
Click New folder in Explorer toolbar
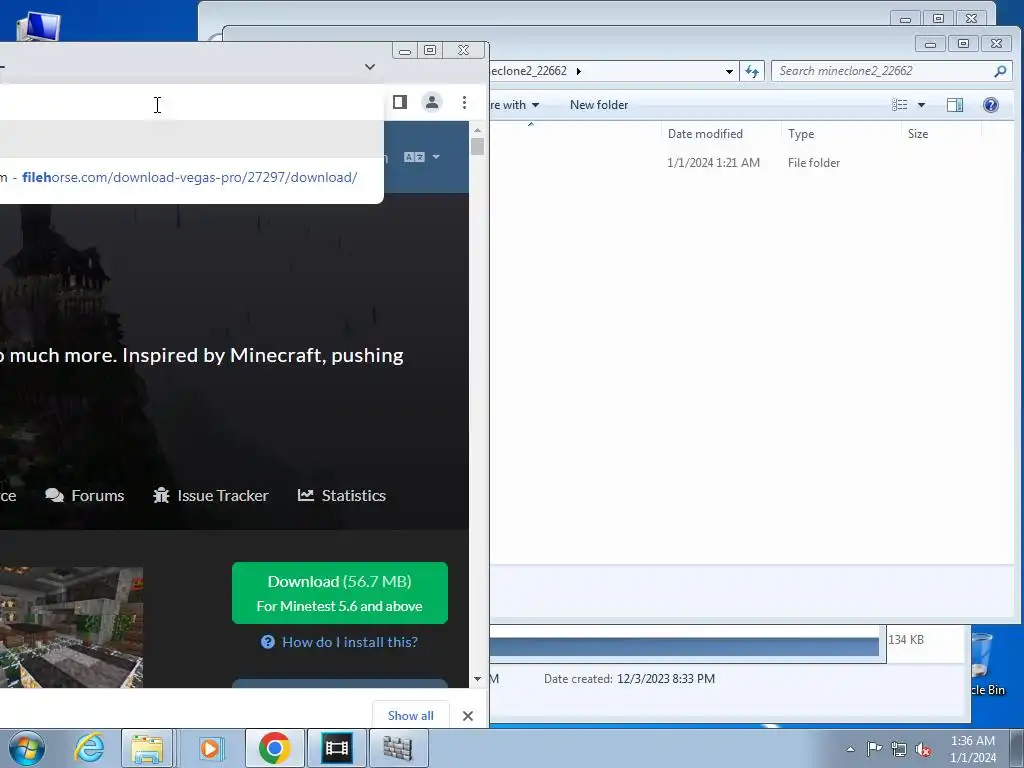click(599, 105)
